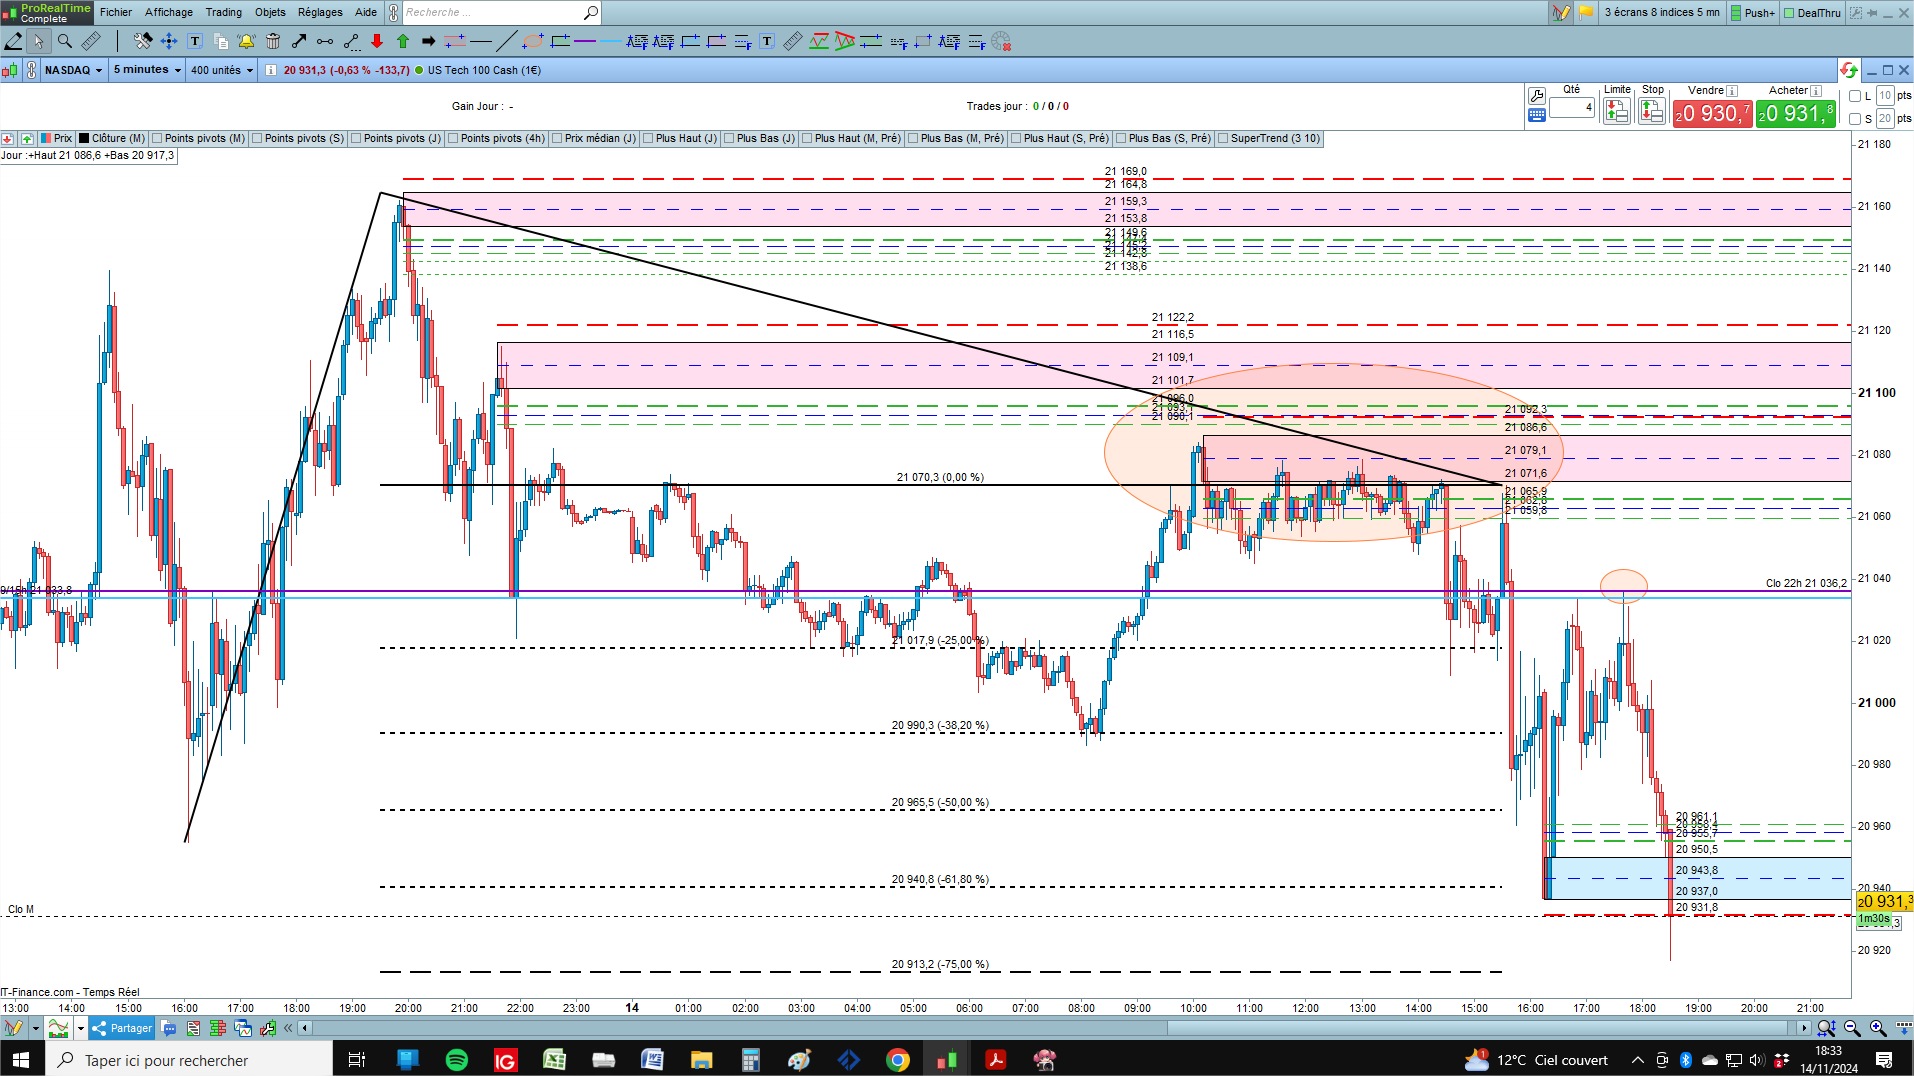The height and width of the screenshot is (1076, 1914).
Task: Open the 5 minutes timeframe dropdown
Action: point(147,70)
